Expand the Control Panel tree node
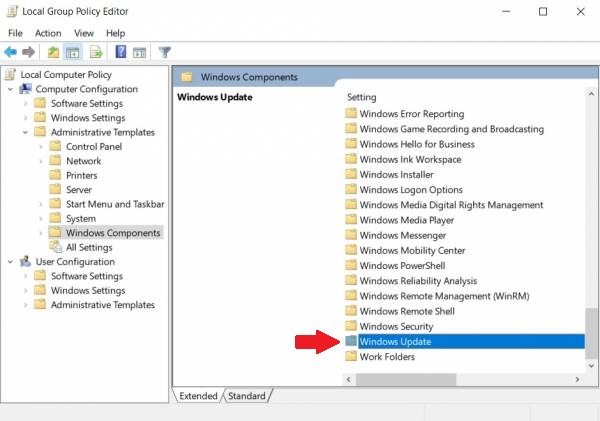 (41, 147)
